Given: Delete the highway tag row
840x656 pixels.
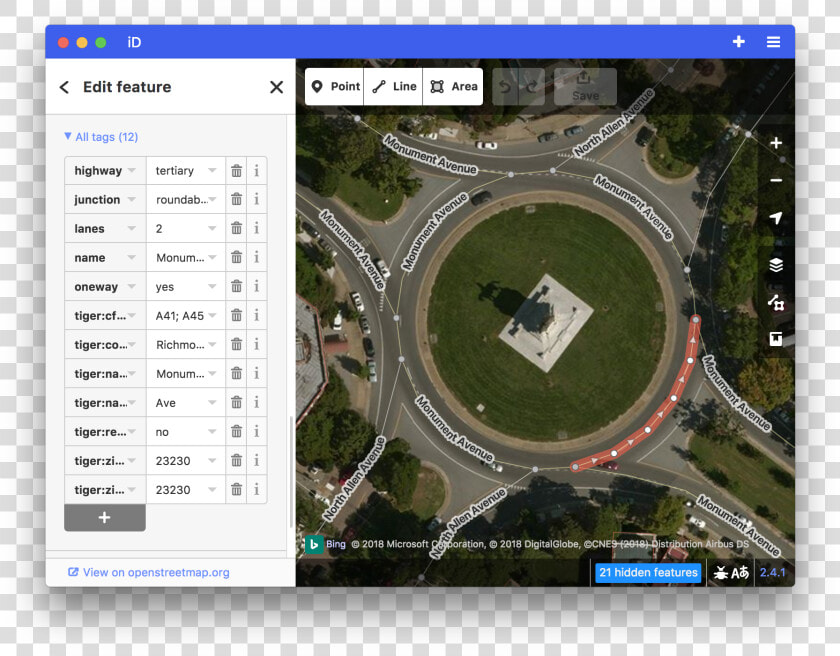Looking at the screenshot, I should click(236, 171).
